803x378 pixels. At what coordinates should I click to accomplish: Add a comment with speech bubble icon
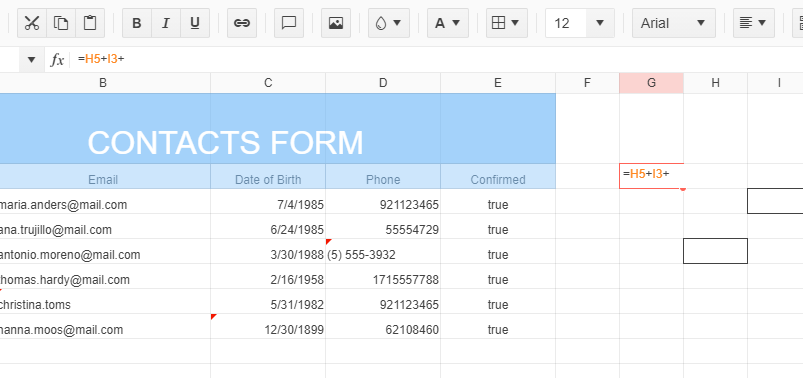289,23
